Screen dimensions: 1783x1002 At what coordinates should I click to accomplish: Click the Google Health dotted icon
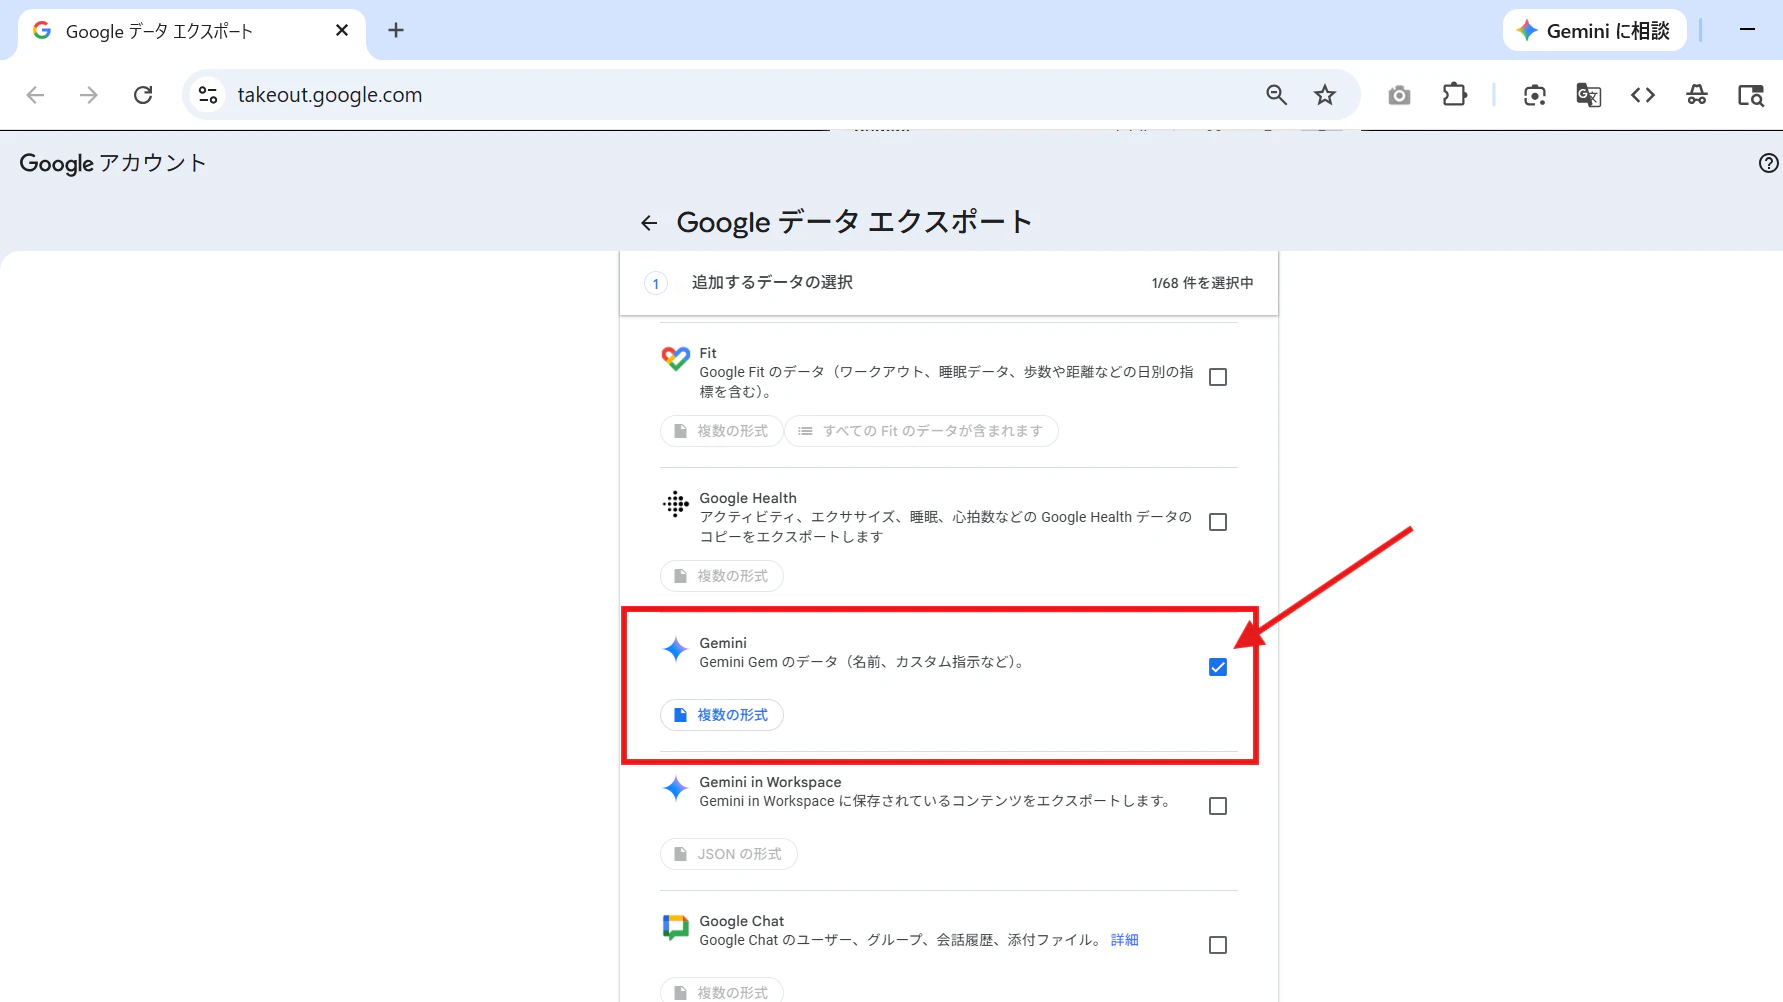[676, 504]
